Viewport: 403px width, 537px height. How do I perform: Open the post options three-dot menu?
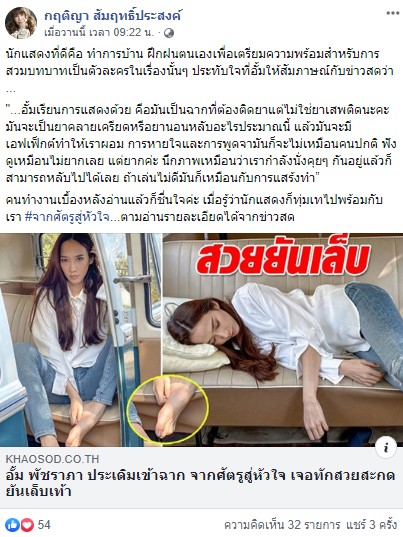pyautogui.click(x=393, y=13)
